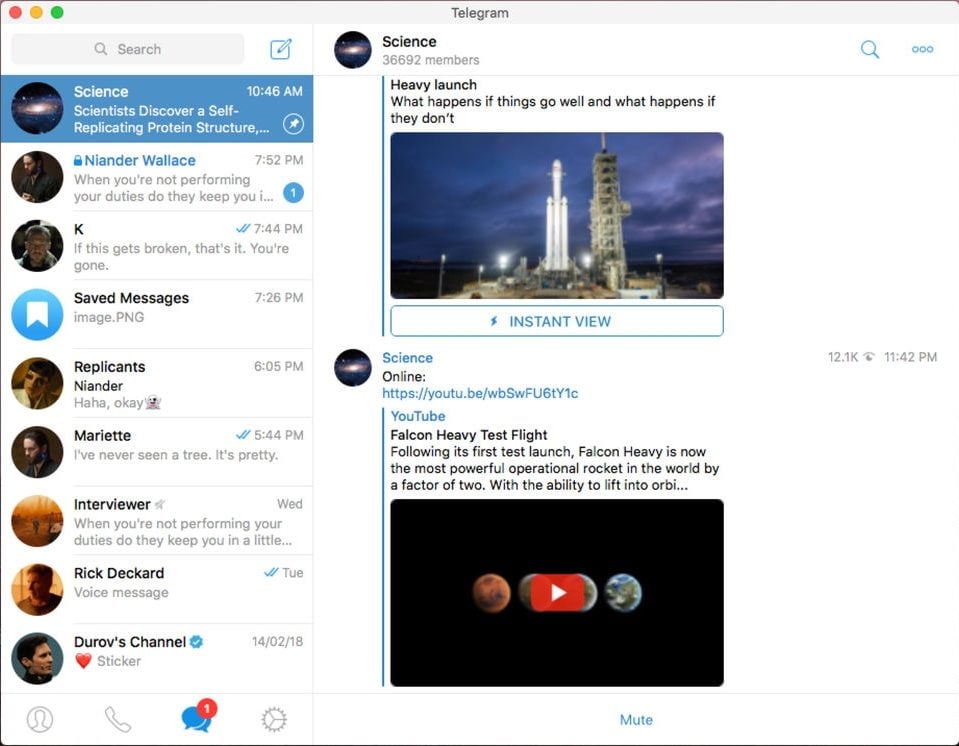959x746 pixels.
Task: Click the "Heavy launch" article heading
Action: click(434, 84)
